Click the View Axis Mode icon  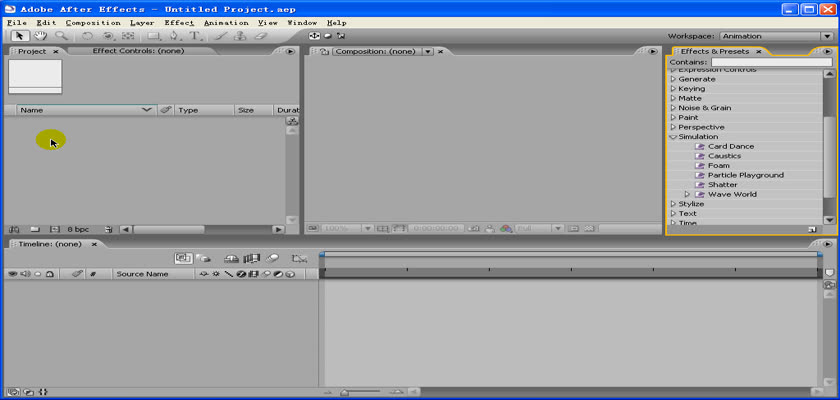[341, 36]
